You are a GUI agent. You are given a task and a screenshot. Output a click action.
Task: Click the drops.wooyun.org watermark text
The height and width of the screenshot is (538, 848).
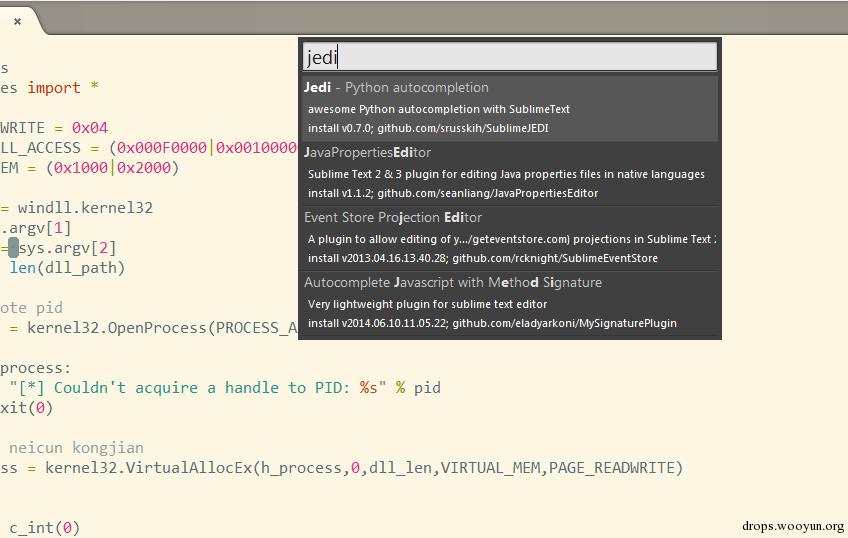click(793, 526)
